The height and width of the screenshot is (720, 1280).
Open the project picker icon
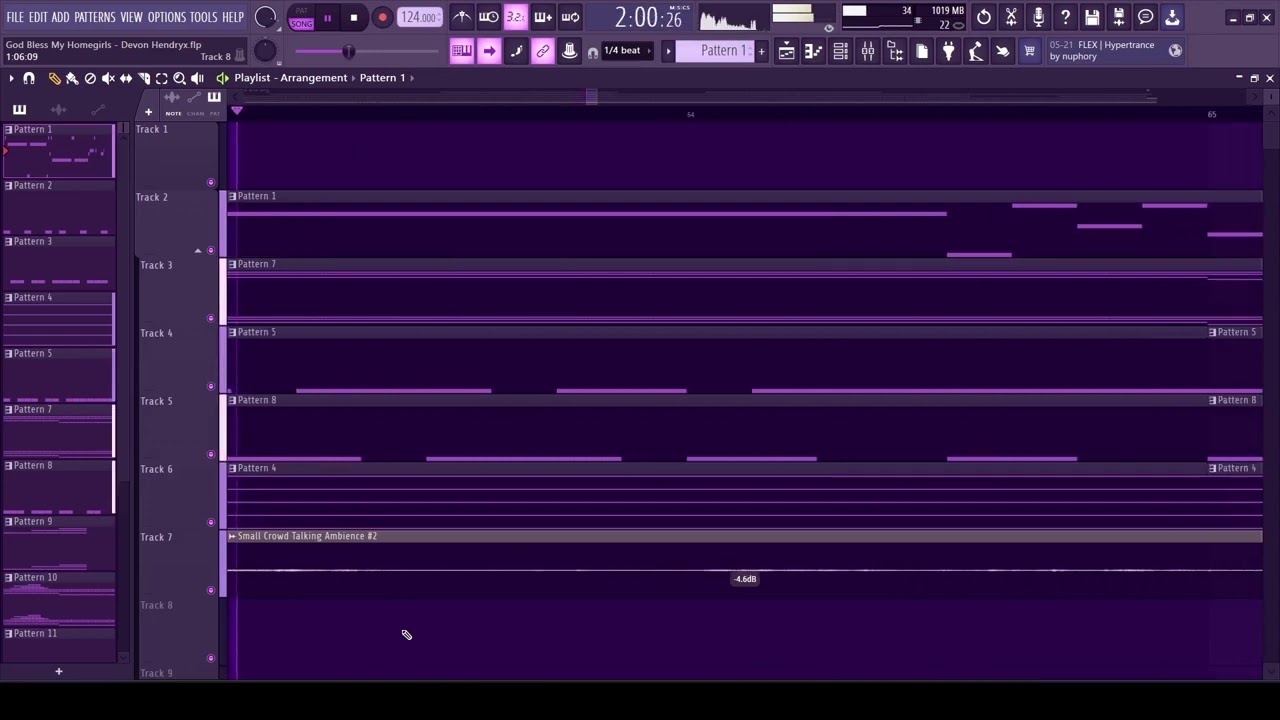(921, 51)
